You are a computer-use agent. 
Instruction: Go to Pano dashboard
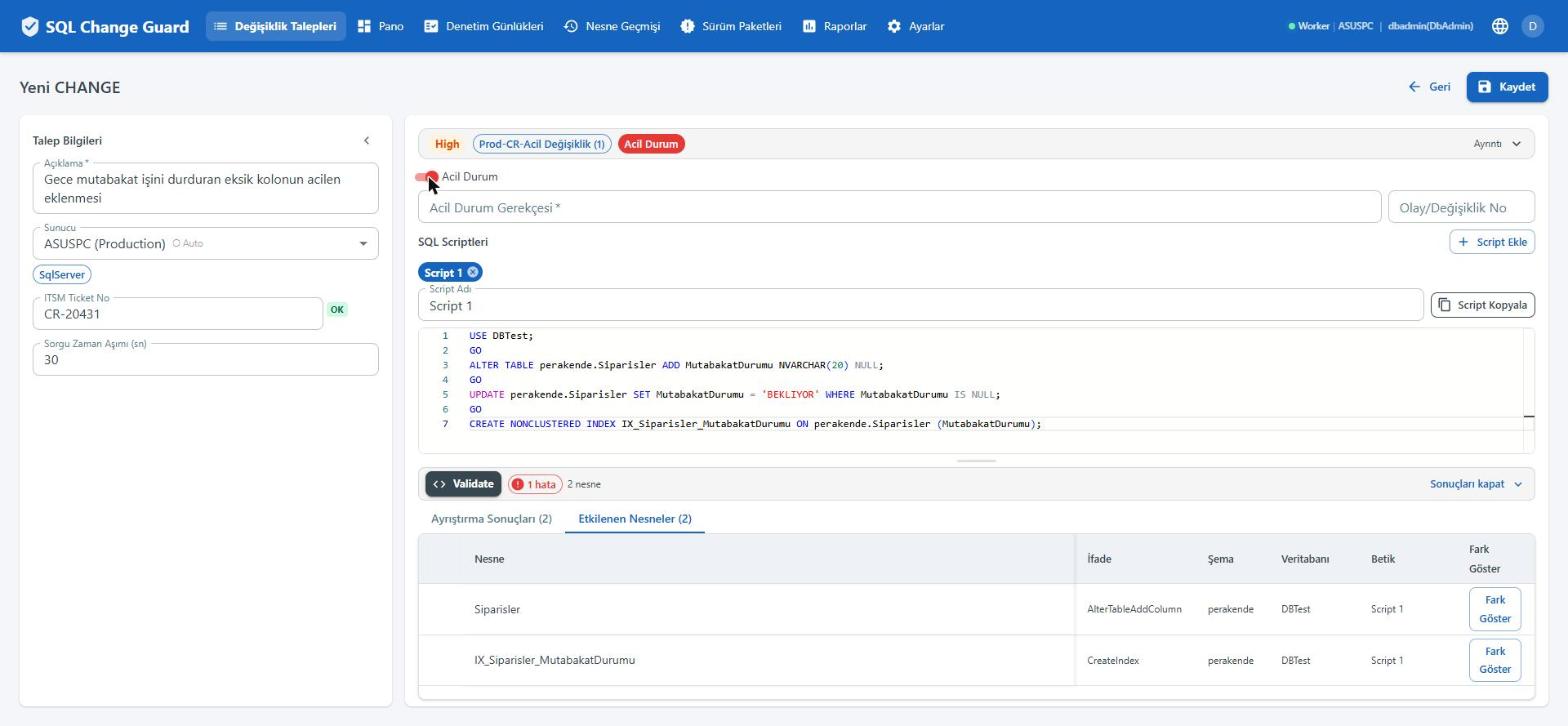click(381, 27)
